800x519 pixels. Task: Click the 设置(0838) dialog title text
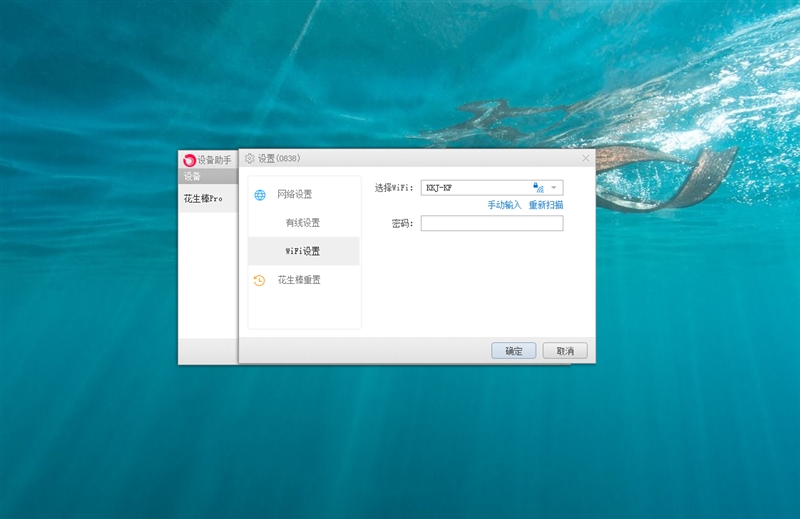pyautogui.click(x=279, y=158)
